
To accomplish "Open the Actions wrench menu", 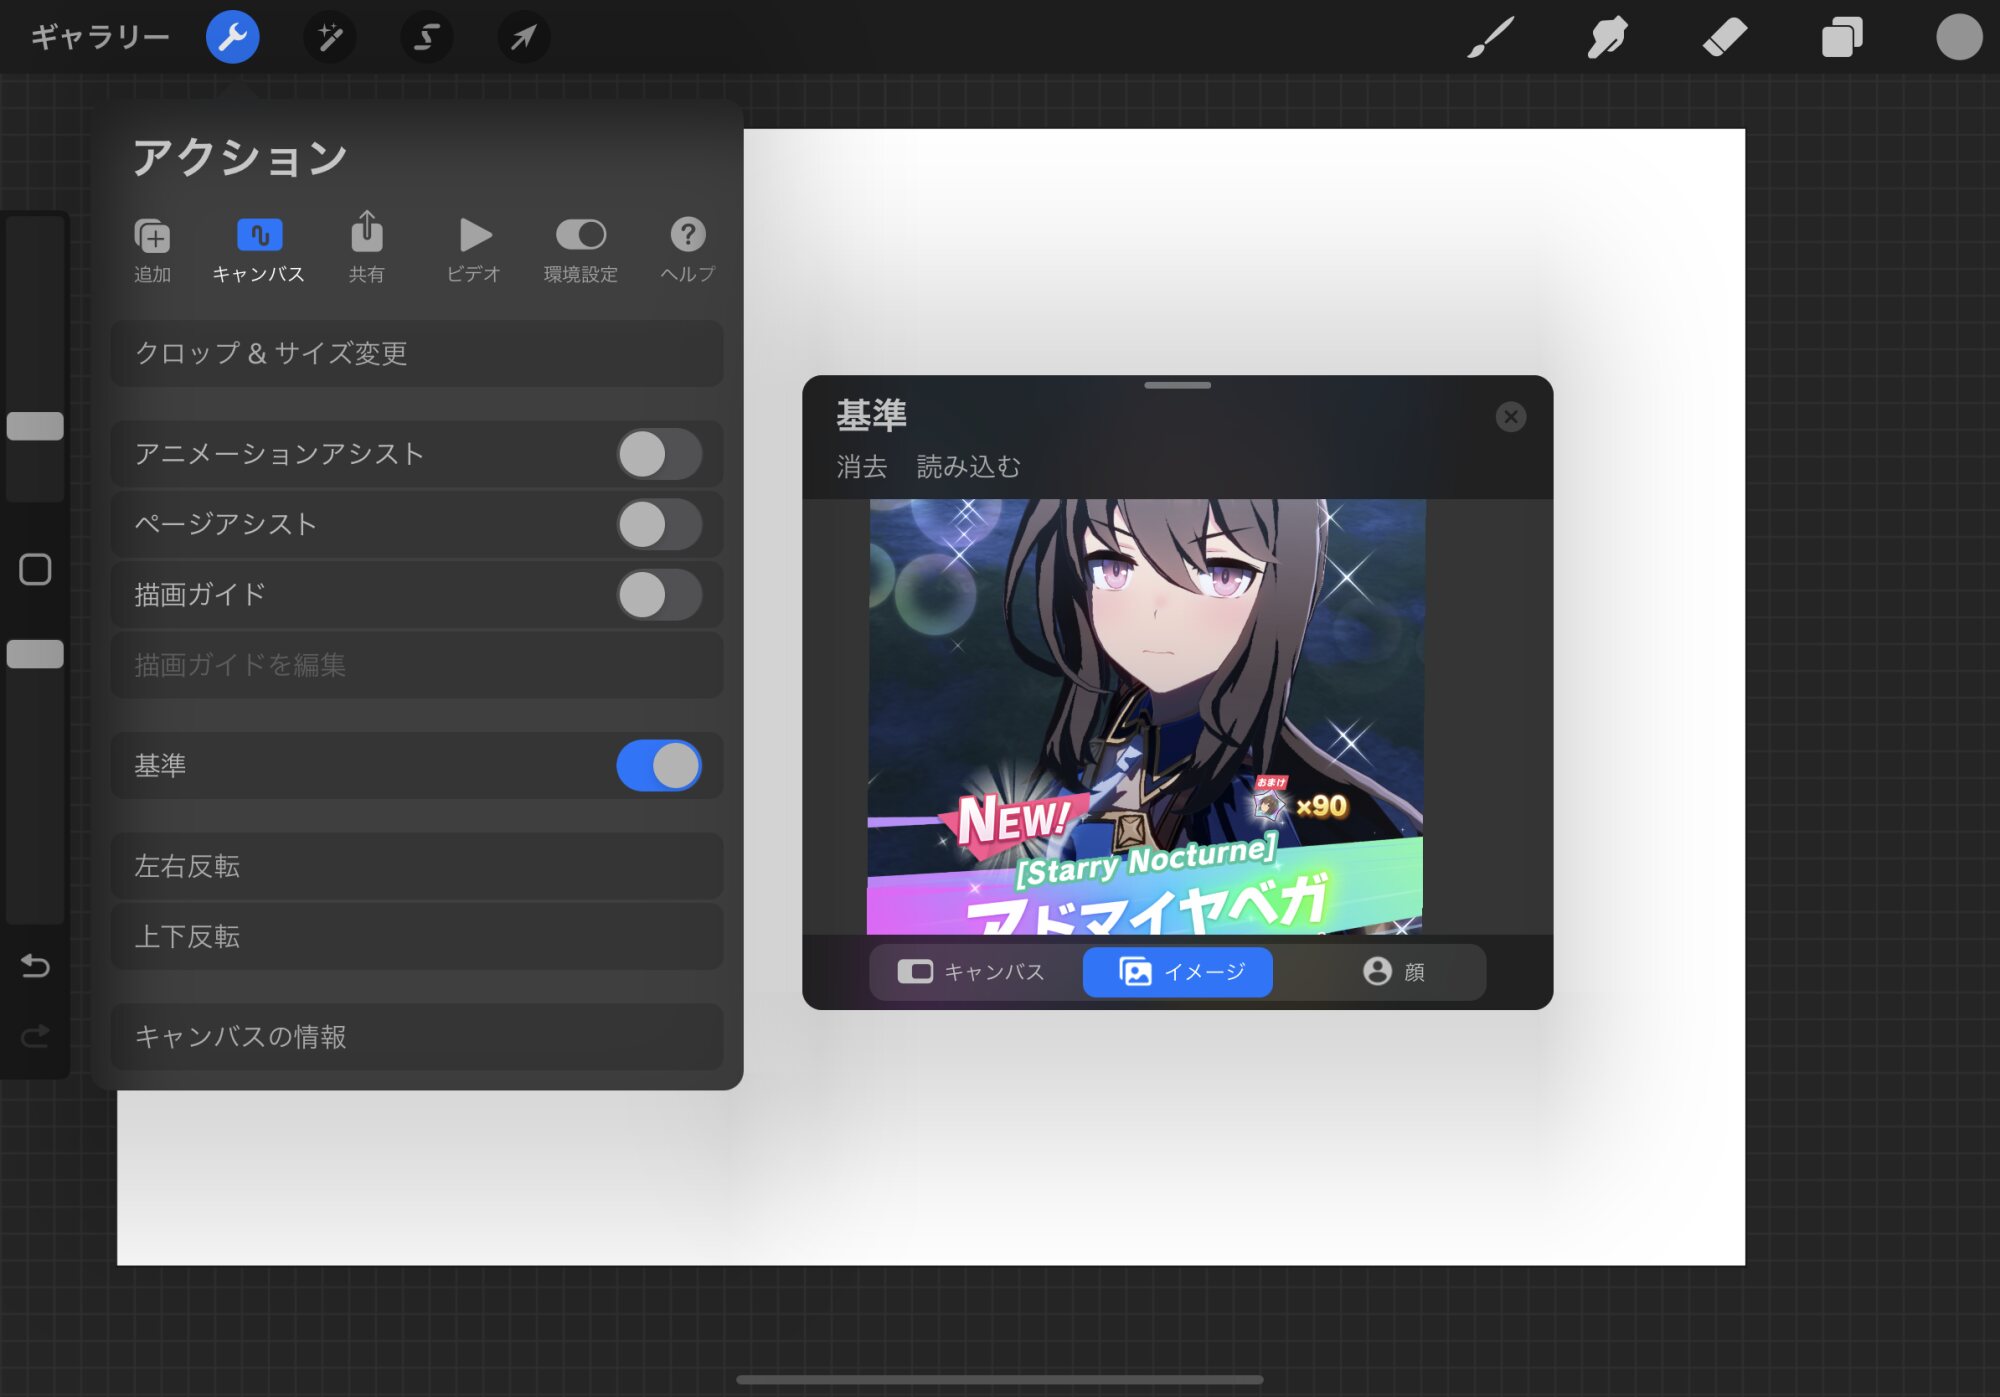I will (x=232, y=38).
